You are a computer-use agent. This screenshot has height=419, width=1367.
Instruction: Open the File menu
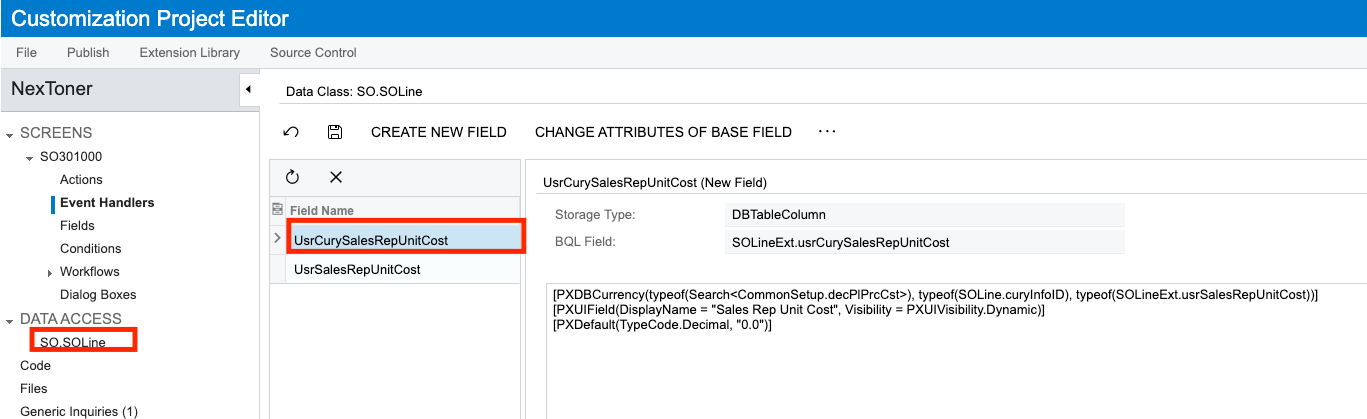[27, 52]
